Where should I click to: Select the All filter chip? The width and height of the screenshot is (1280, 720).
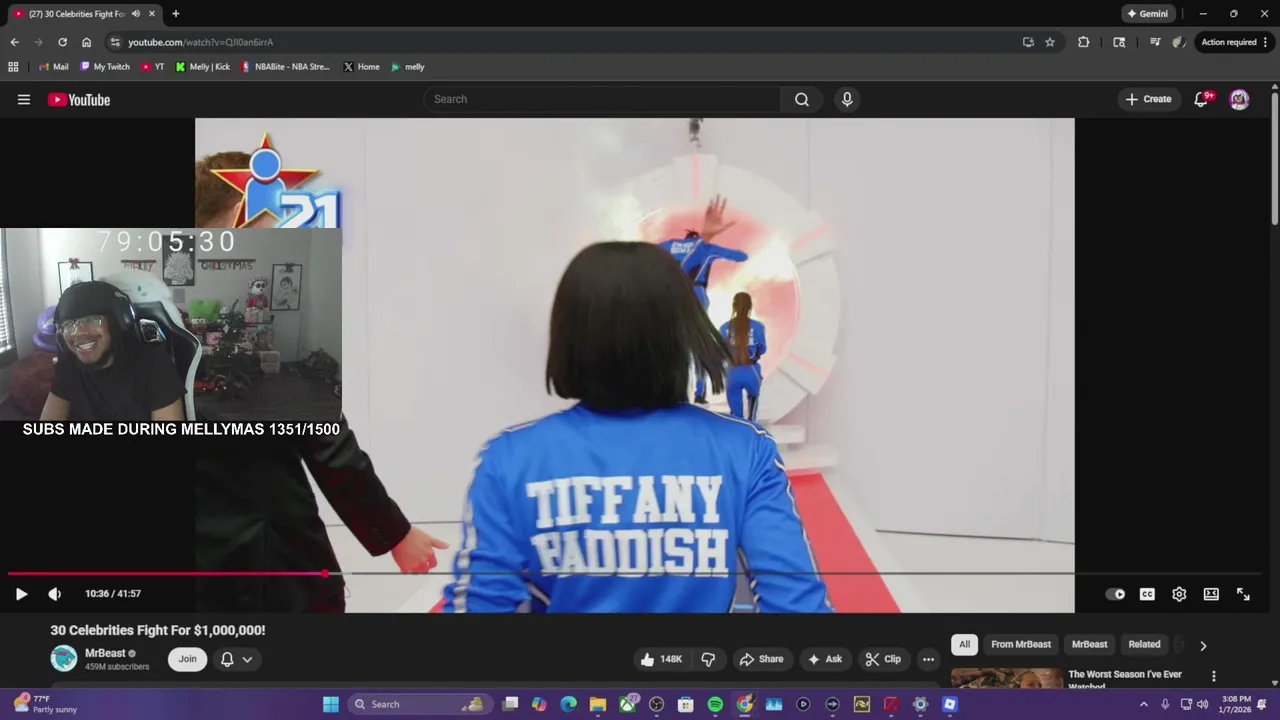point(964,645)
